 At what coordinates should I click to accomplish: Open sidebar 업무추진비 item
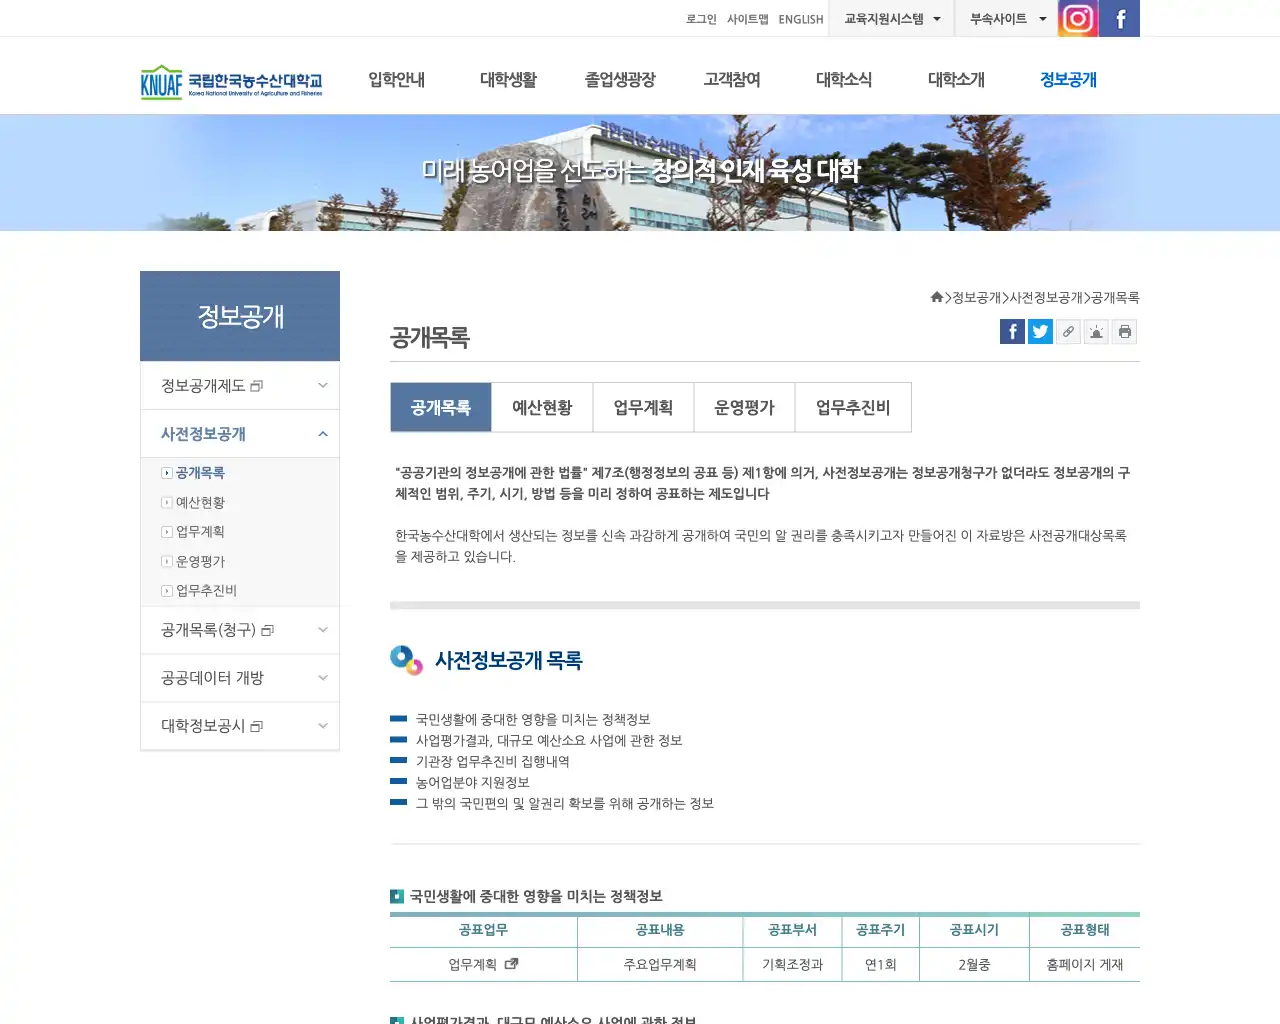206,591
